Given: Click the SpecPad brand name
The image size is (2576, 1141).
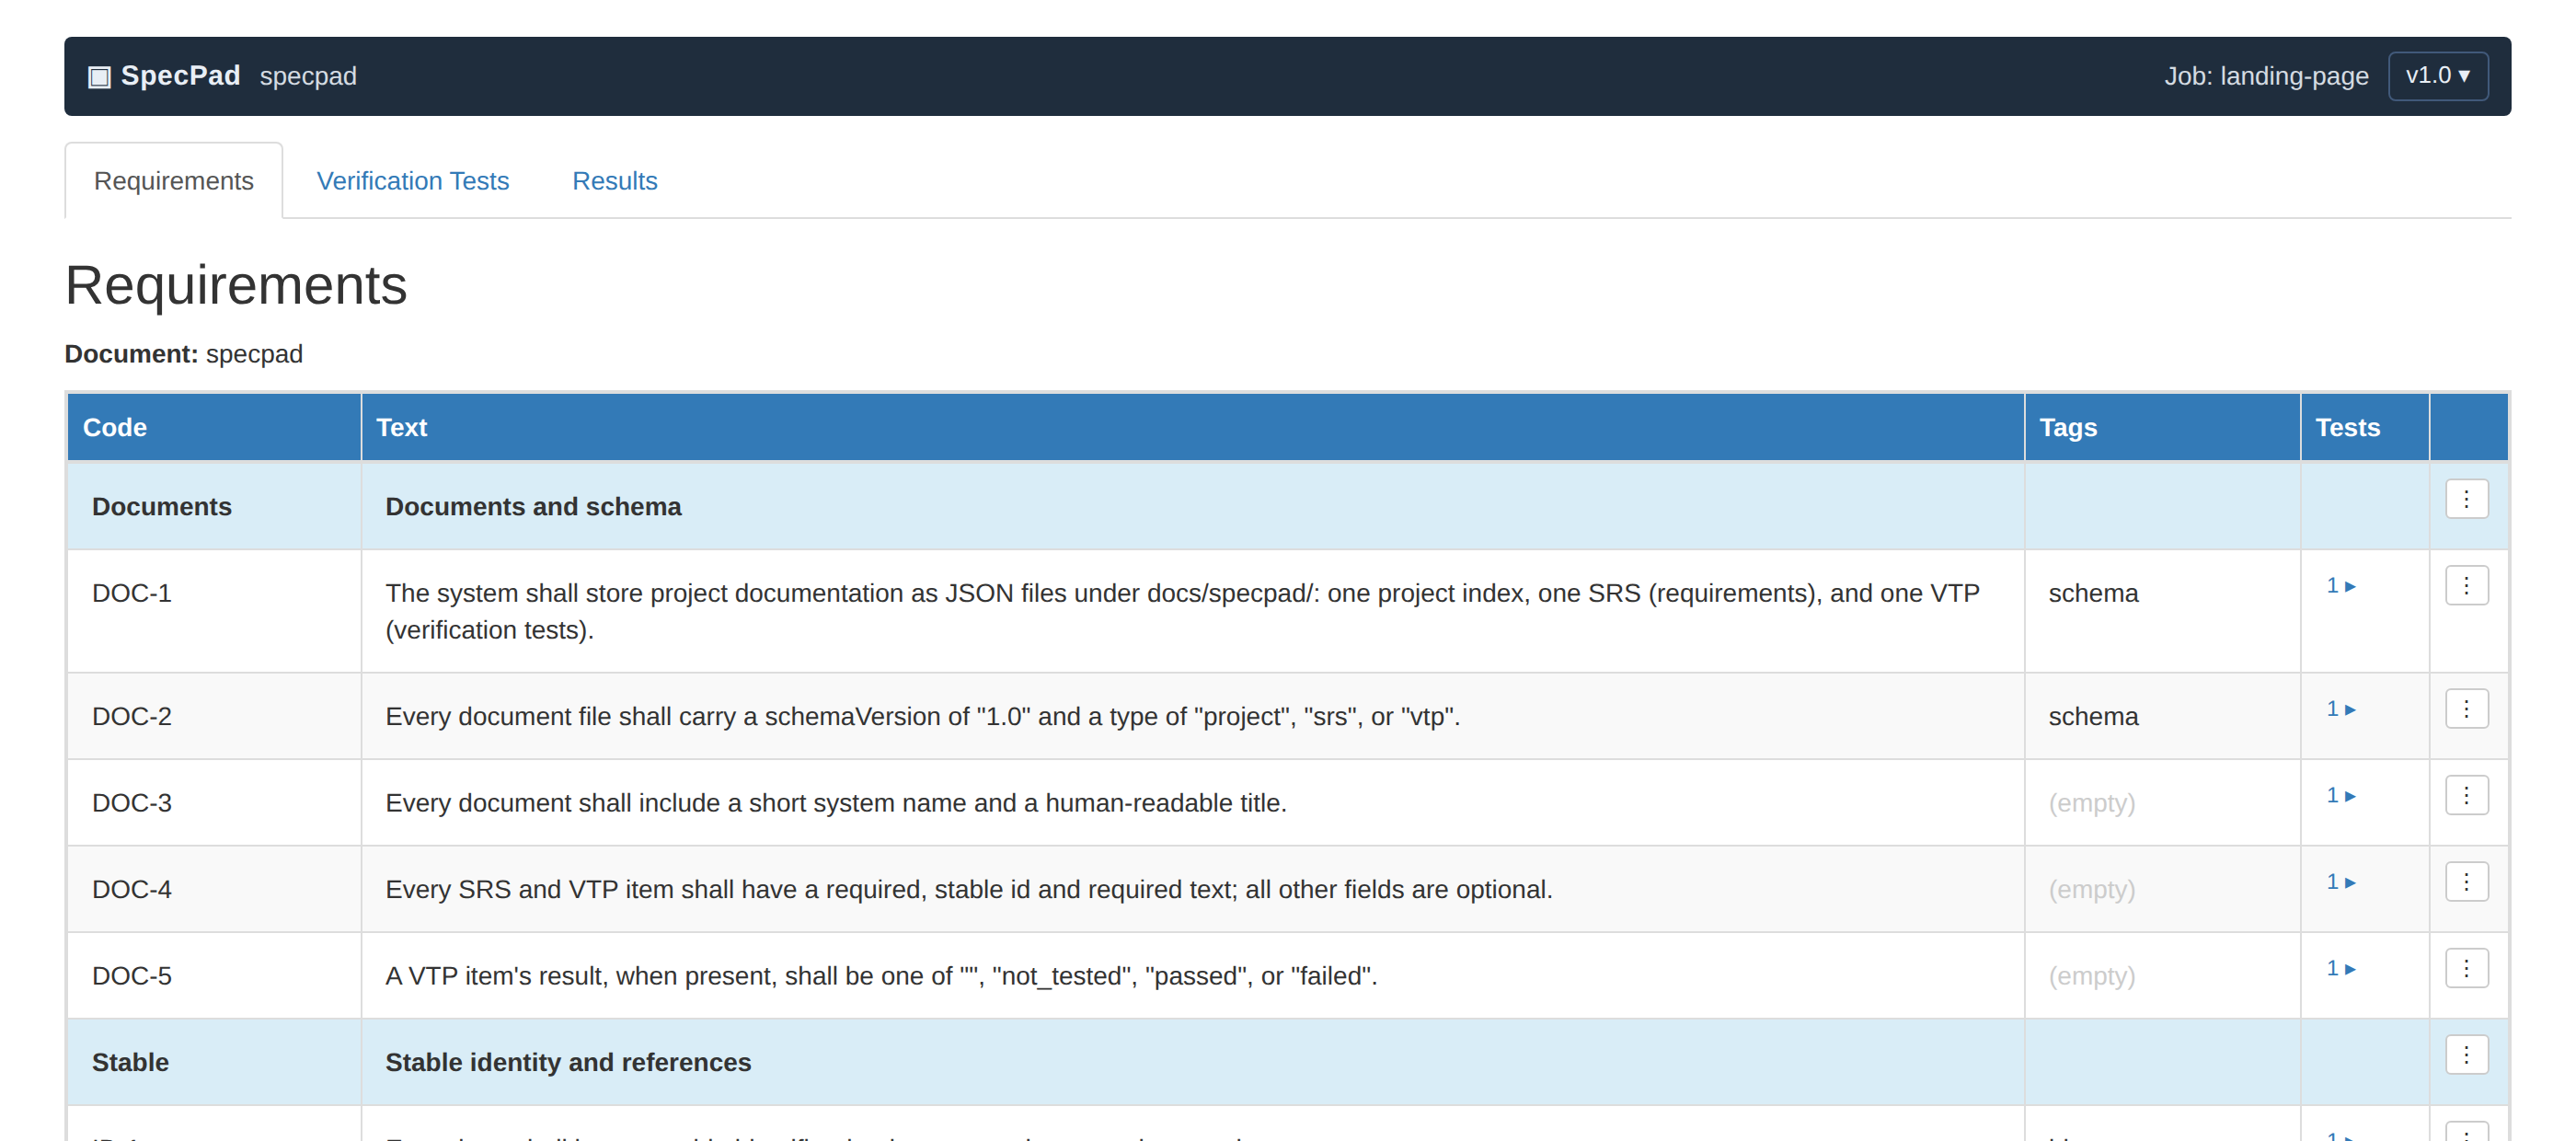Looking at the screenshot, I should [x=180, y=76].
